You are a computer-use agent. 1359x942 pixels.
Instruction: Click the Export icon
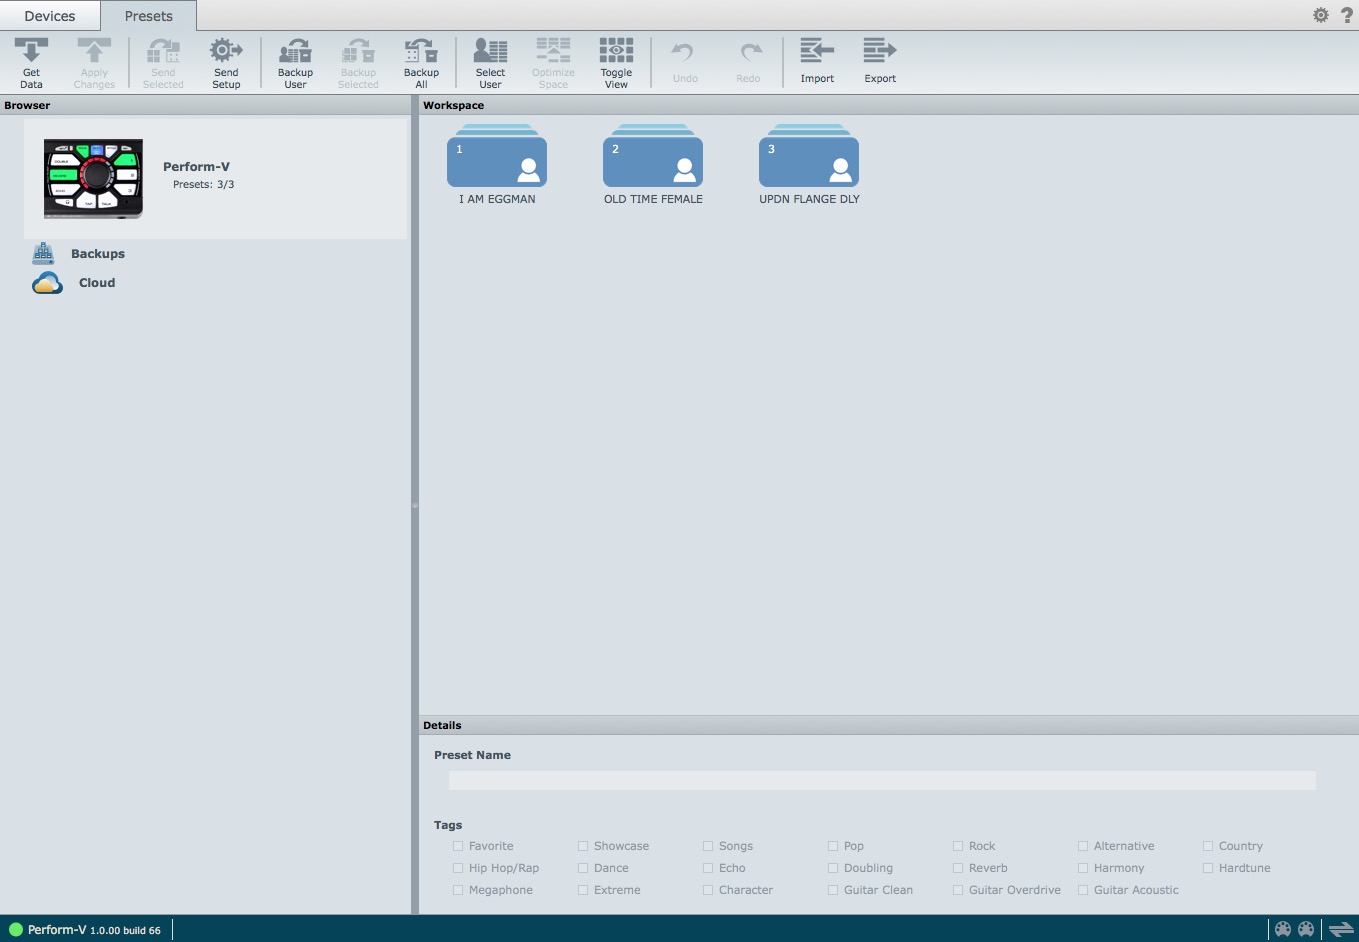coord(880,60)
